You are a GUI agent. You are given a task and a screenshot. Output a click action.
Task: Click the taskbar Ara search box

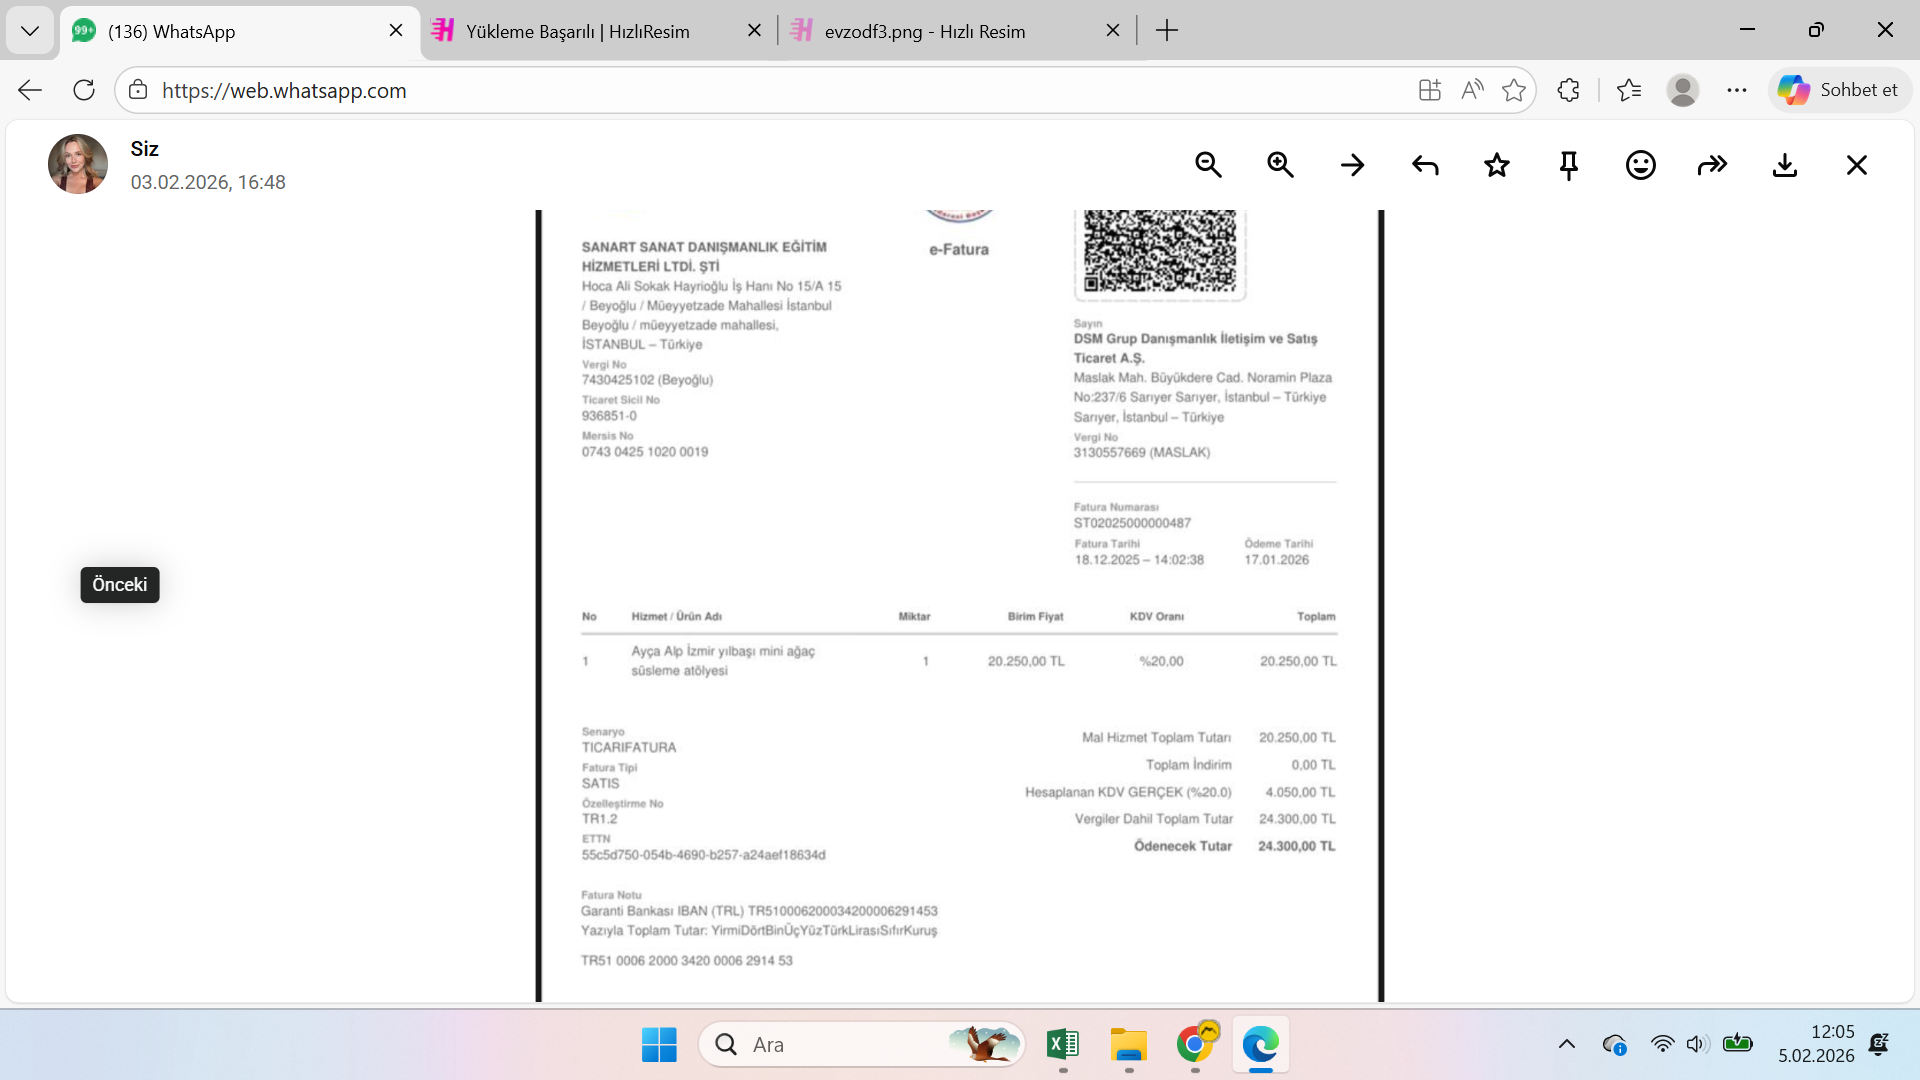[x=862, y=1045]
